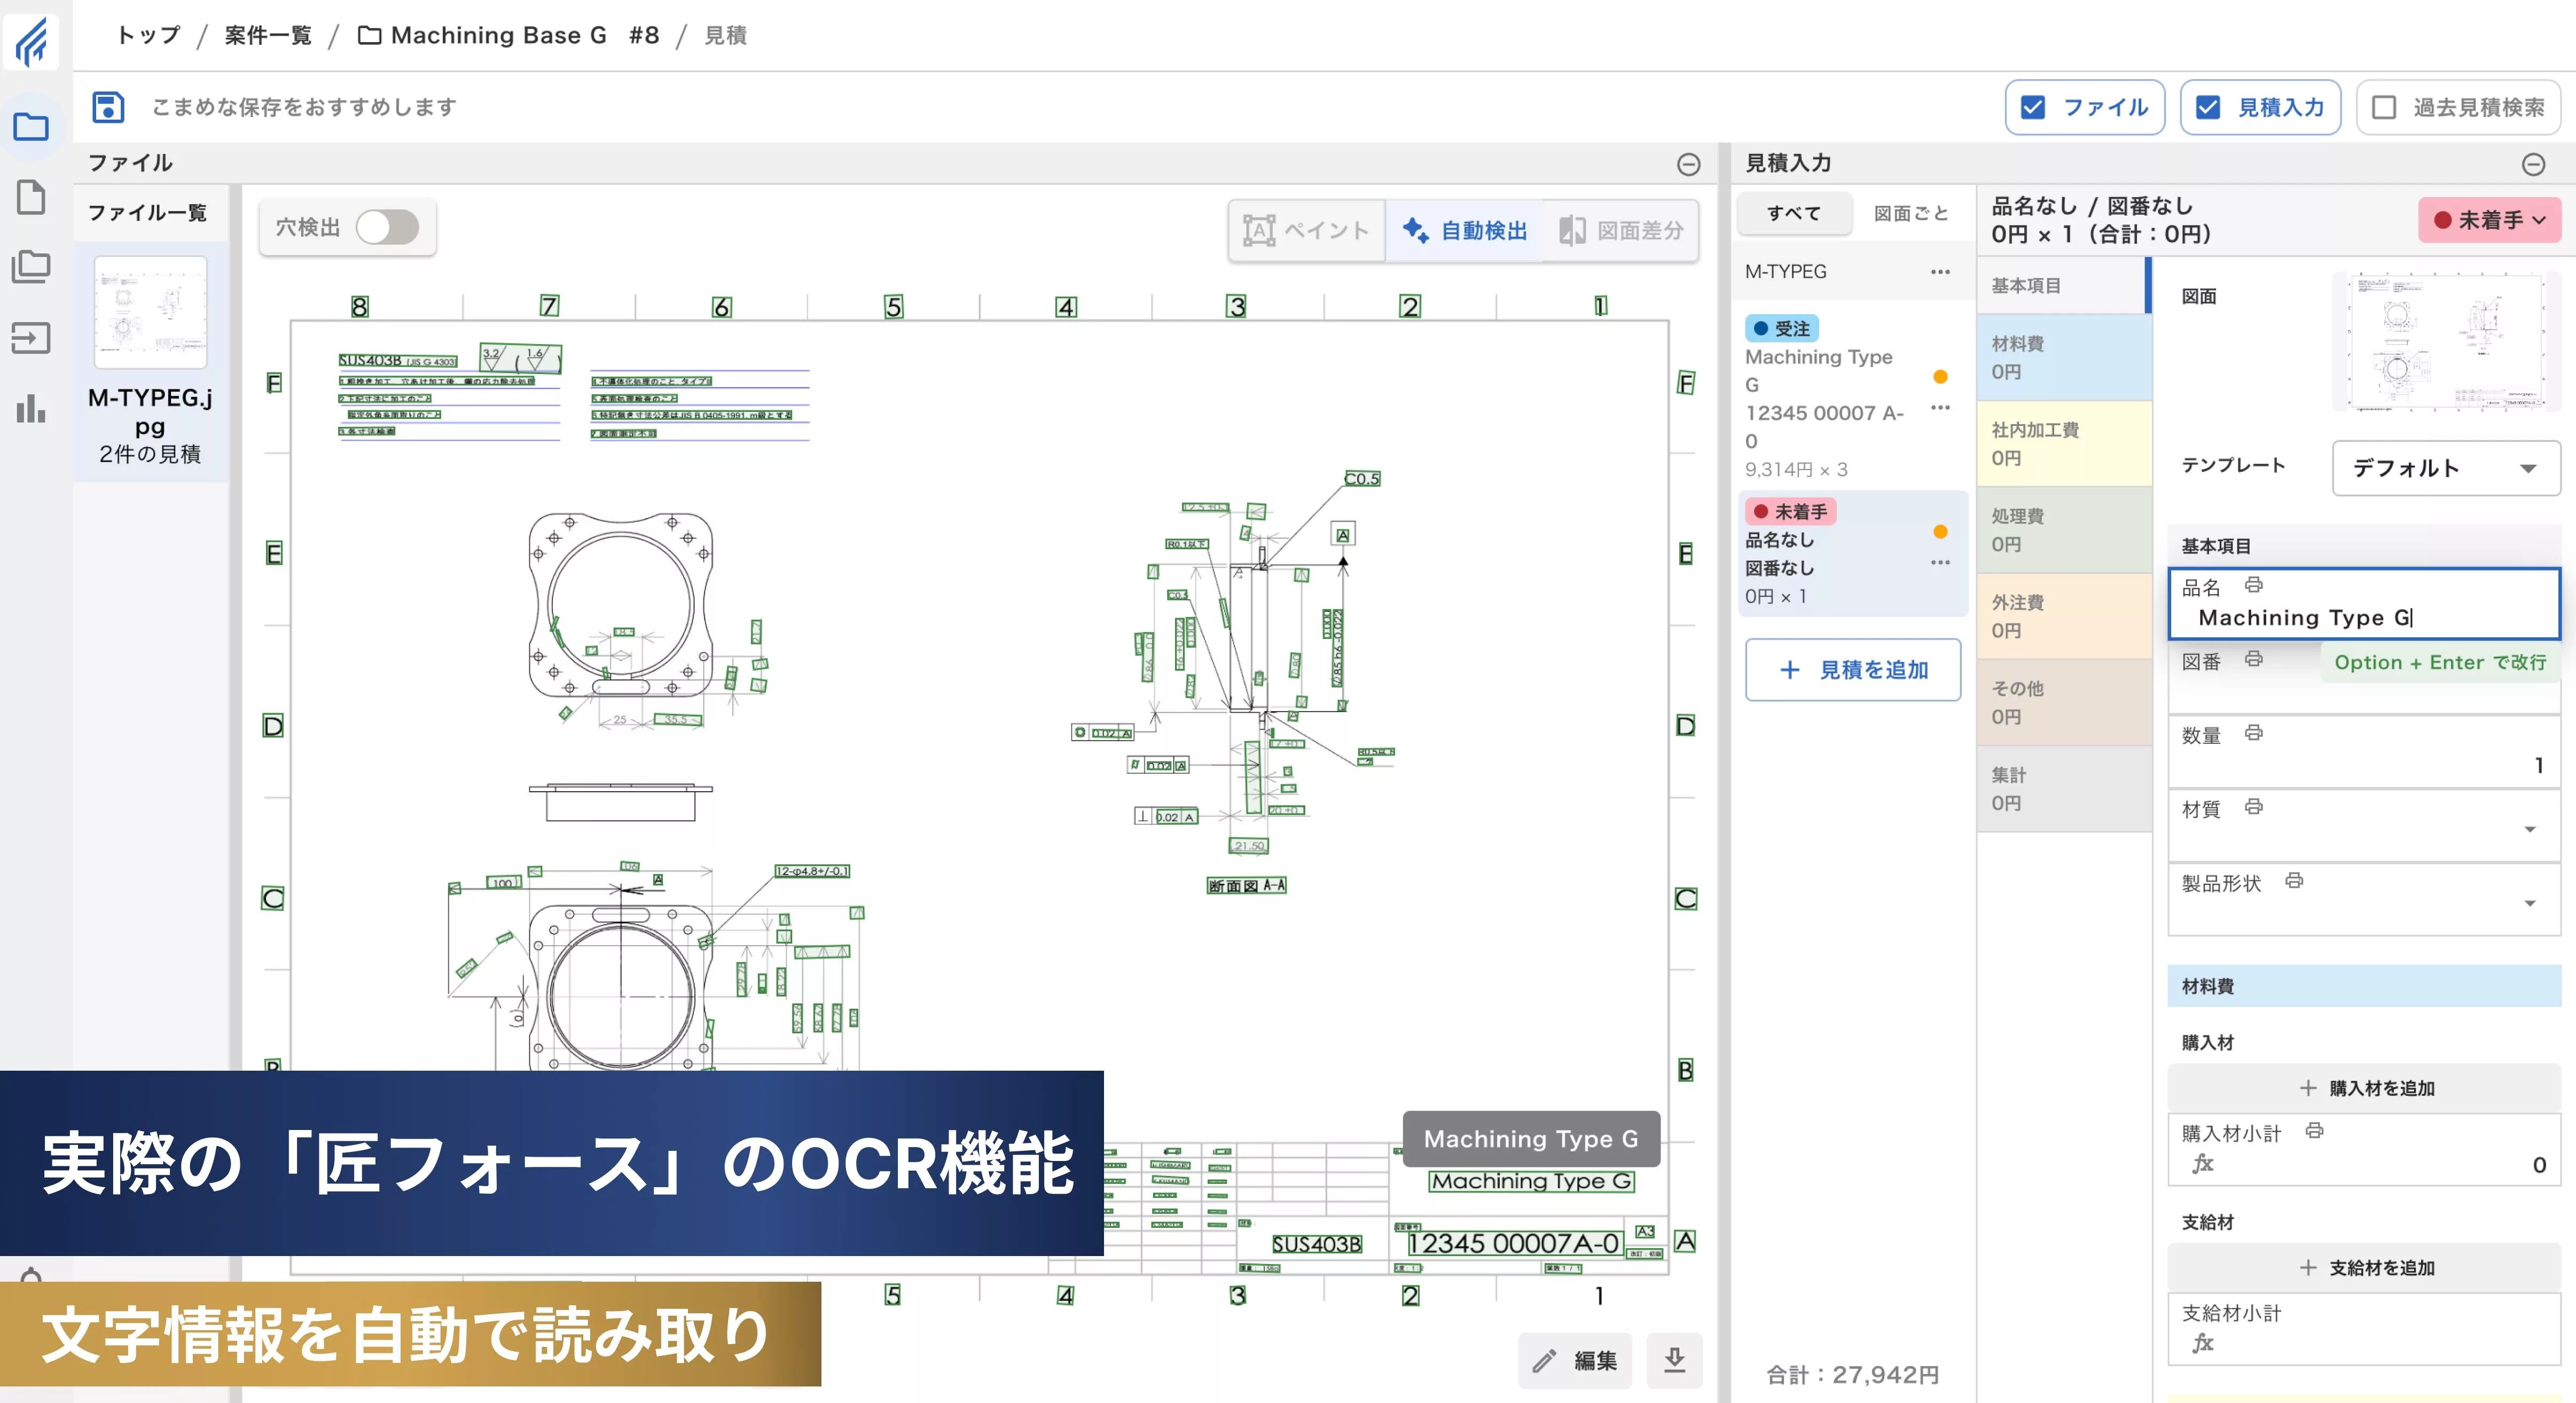2576x1403 pixels.
Task: Select the 自動検出 tool
Action: coord(1464,231)
